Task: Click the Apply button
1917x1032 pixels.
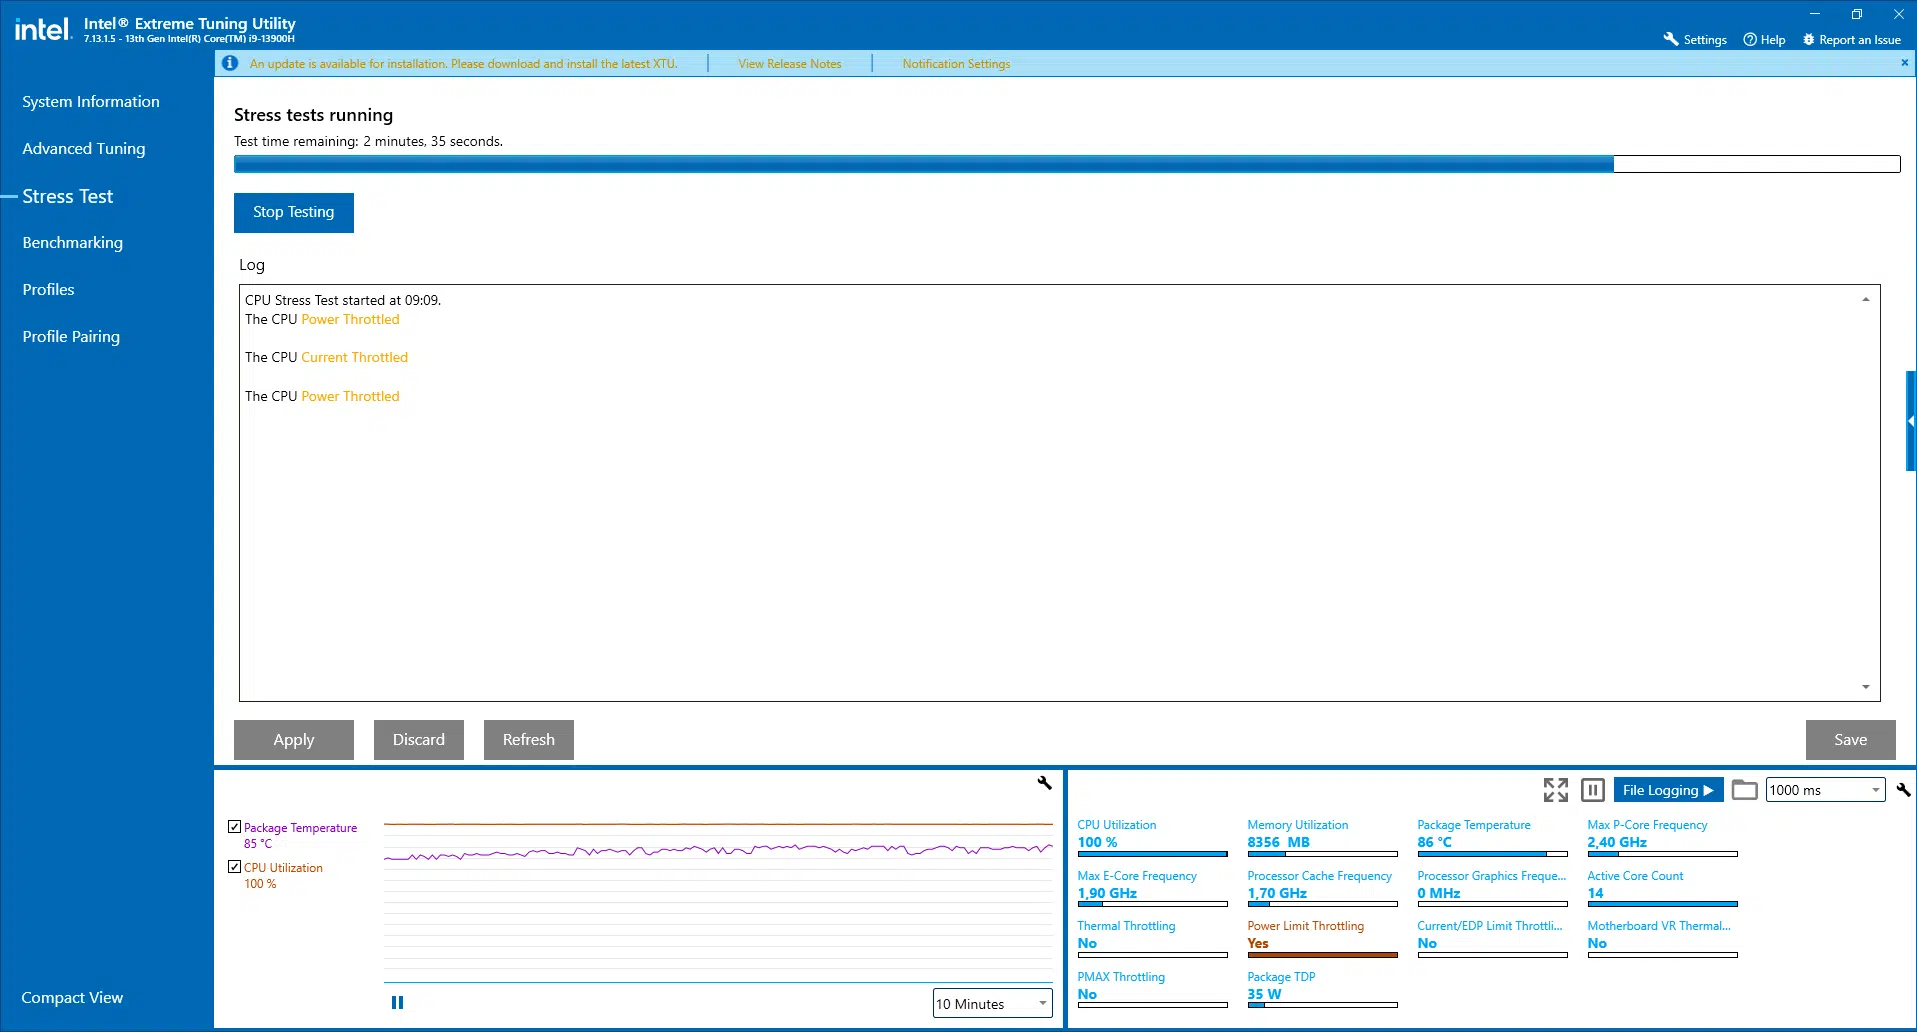Action: [x=294, y=740]
